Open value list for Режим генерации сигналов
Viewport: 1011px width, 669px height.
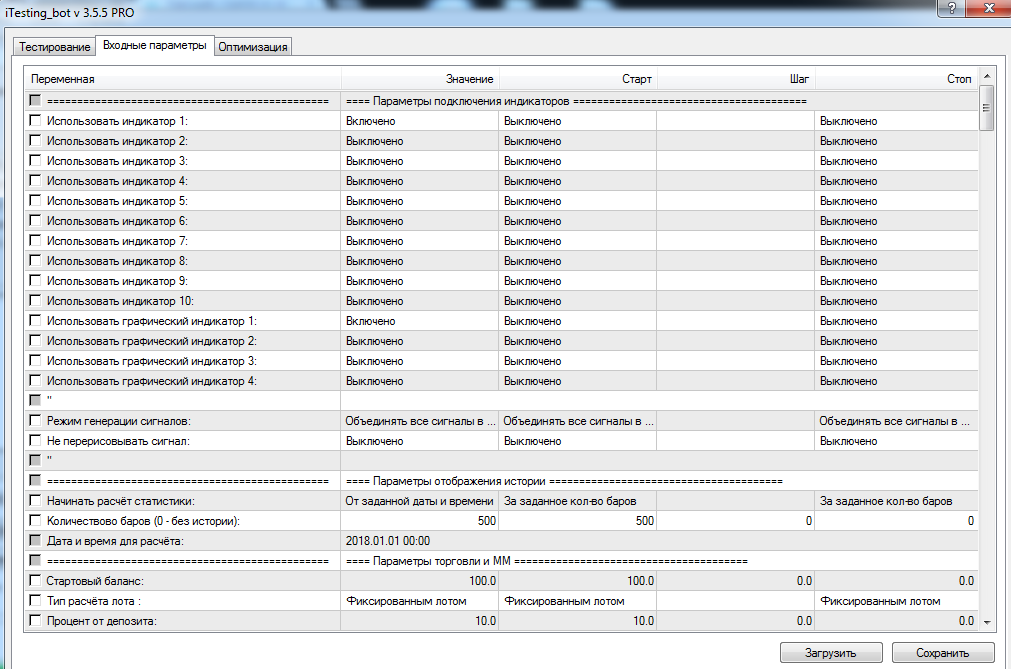(419, 421)
